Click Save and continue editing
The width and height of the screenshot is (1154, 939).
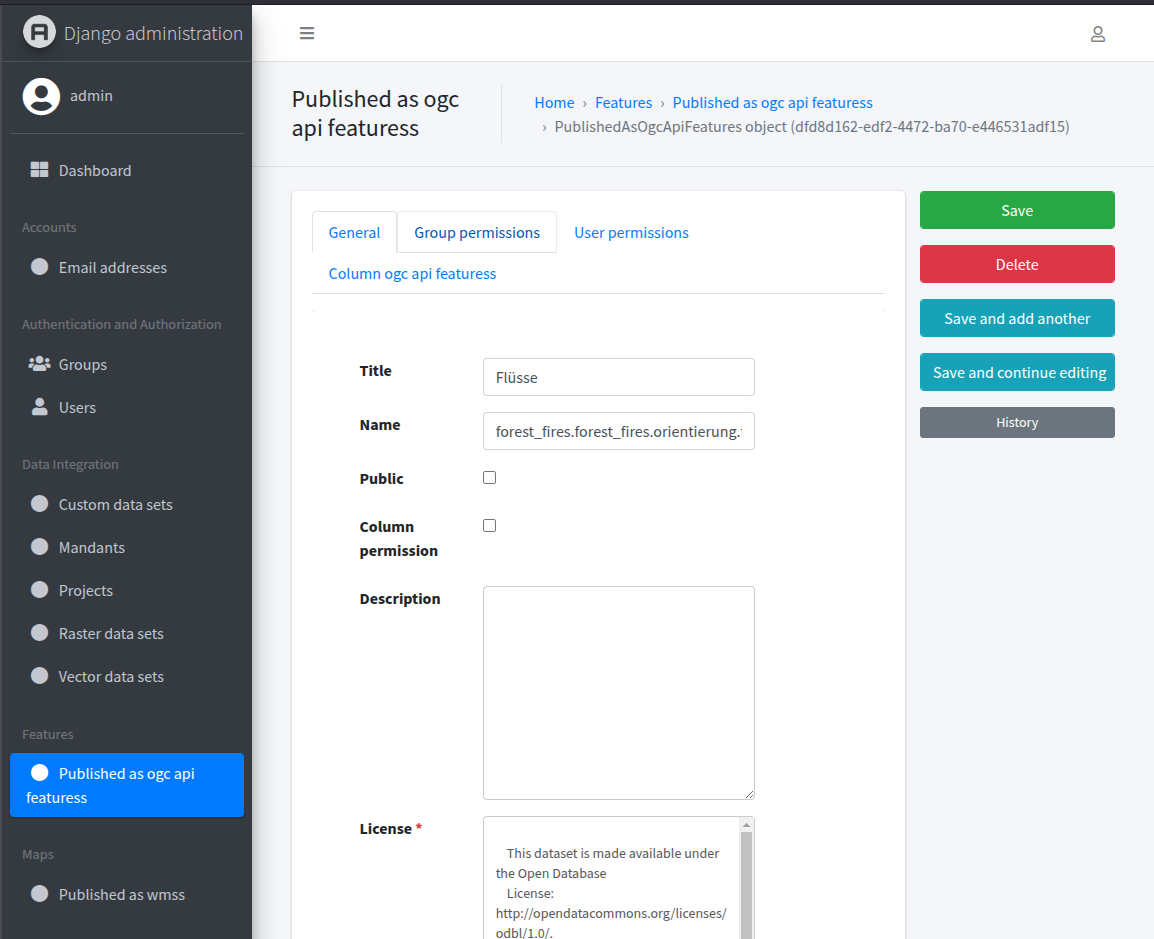1016,372
